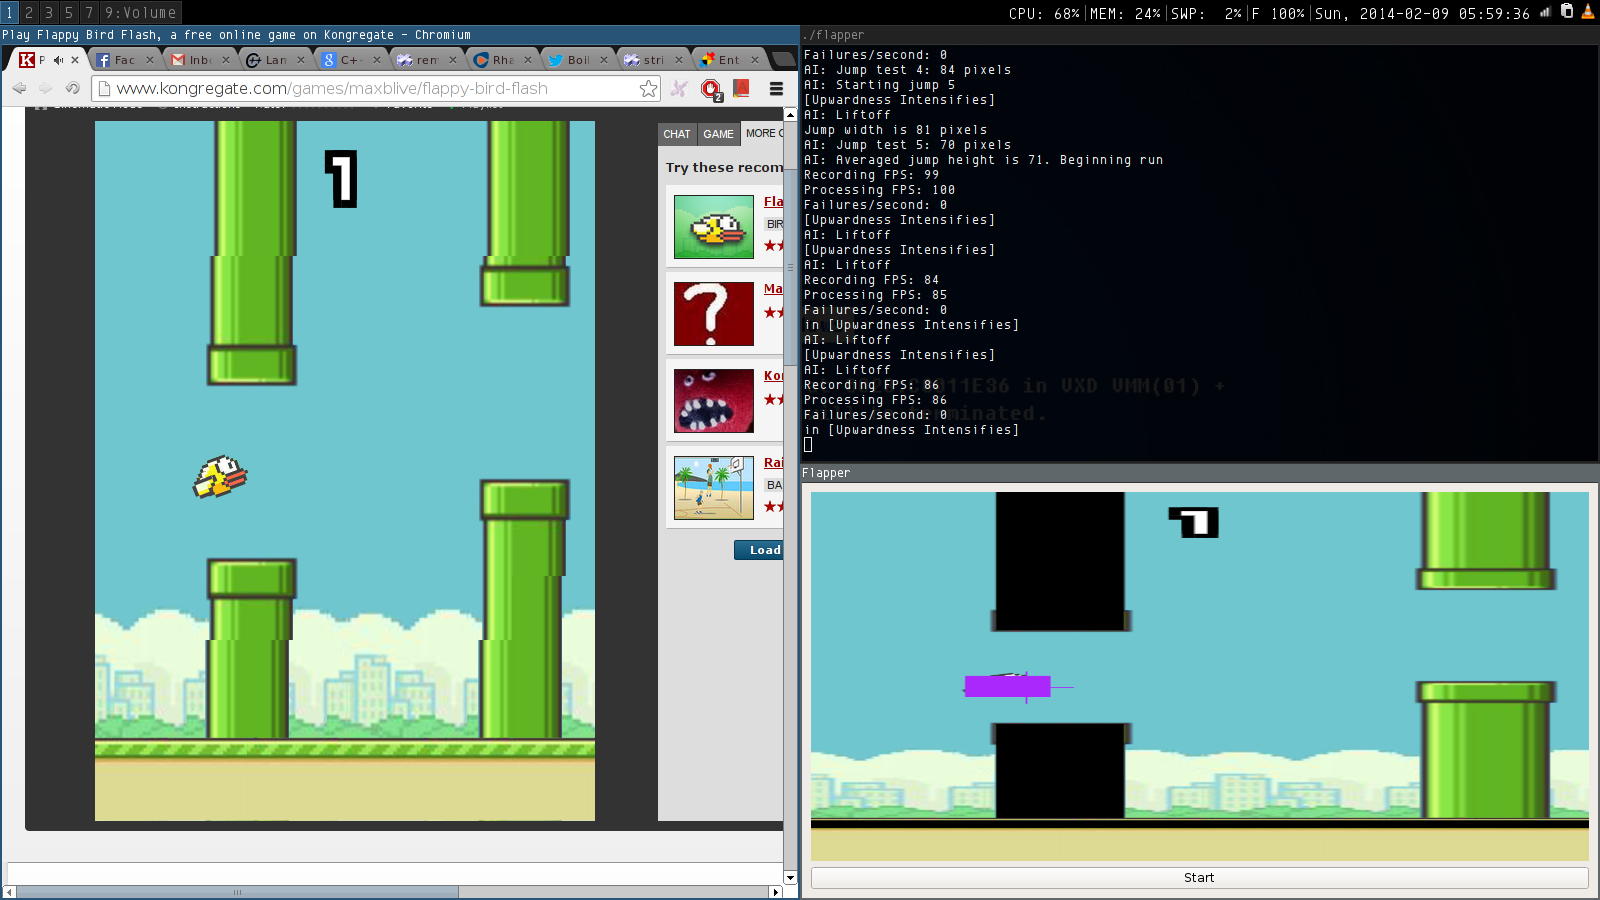Switch to the 'rem' browser tab
The height and width of the screenshot is (900, 1600).
(x=426, y=60)
